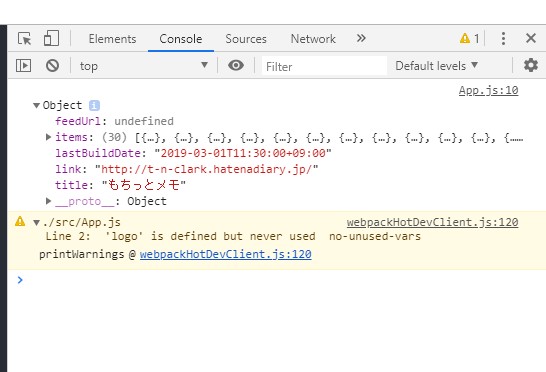
Task: Switch to the Elements tab
Action: [x=112, y=39]
